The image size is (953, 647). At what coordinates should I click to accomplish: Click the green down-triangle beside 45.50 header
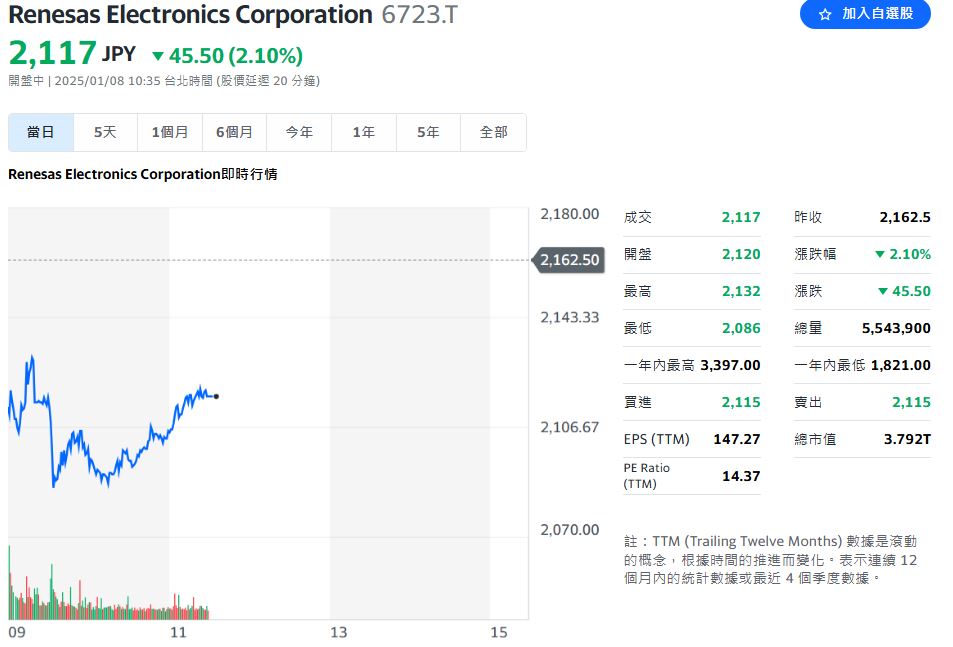(x=157, y=57)
